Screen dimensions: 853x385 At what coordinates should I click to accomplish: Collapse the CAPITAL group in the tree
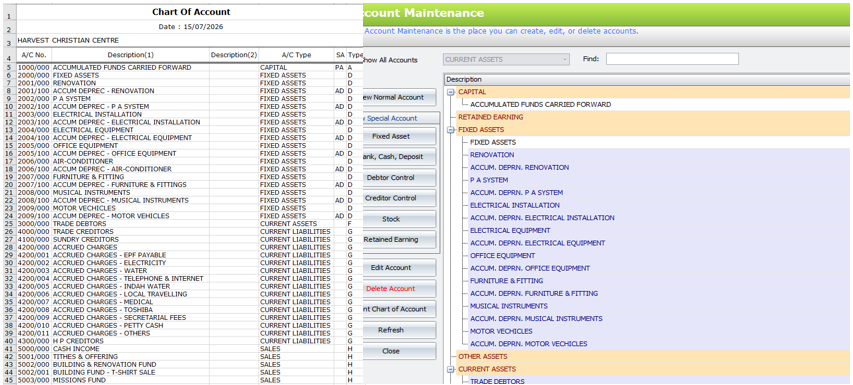click(450, 92)
